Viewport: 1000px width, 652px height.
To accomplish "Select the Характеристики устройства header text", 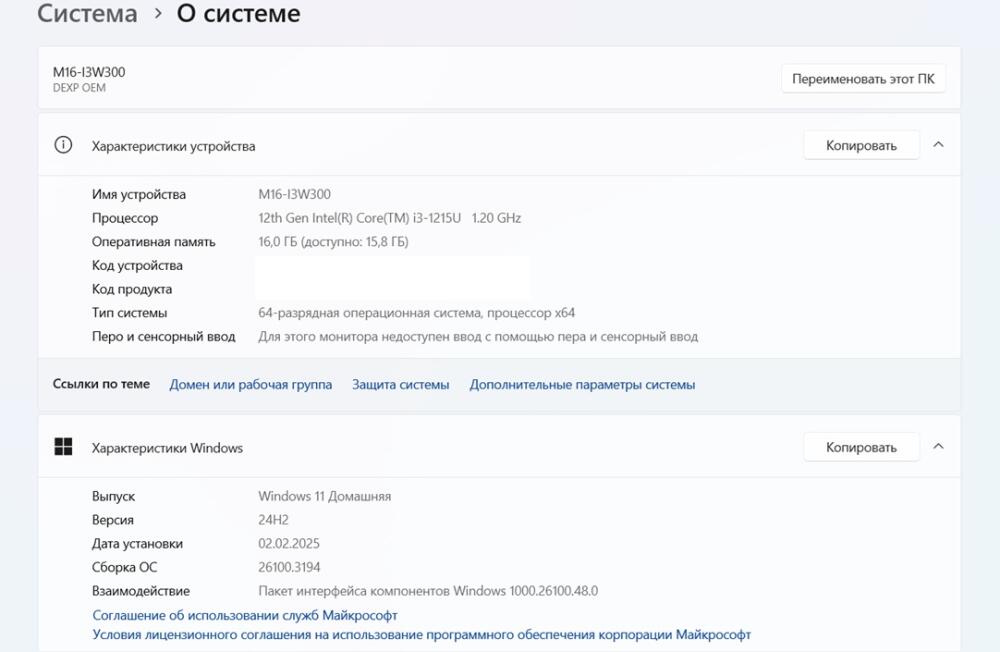I will tap(173, 146).
